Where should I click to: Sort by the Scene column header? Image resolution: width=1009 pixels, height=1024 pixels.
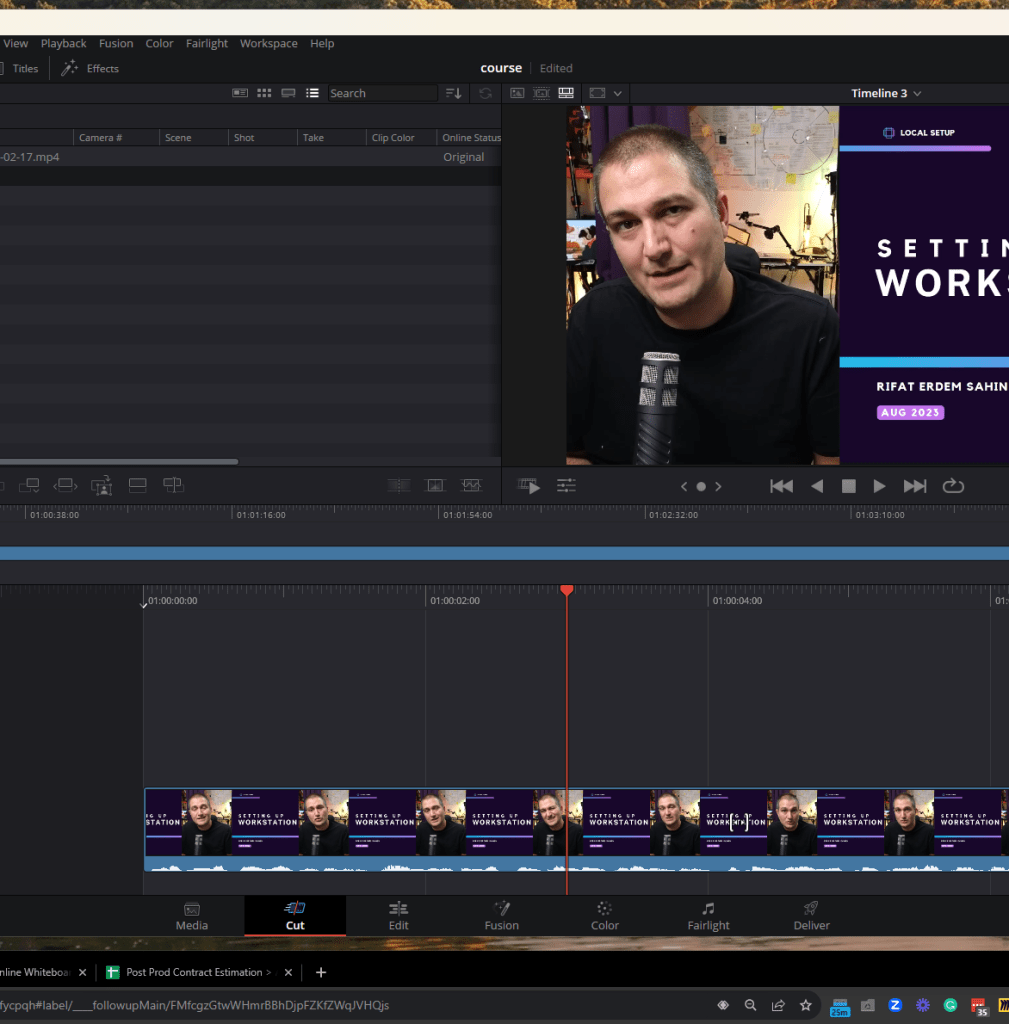pyautogui.click(x=194, y=137)
